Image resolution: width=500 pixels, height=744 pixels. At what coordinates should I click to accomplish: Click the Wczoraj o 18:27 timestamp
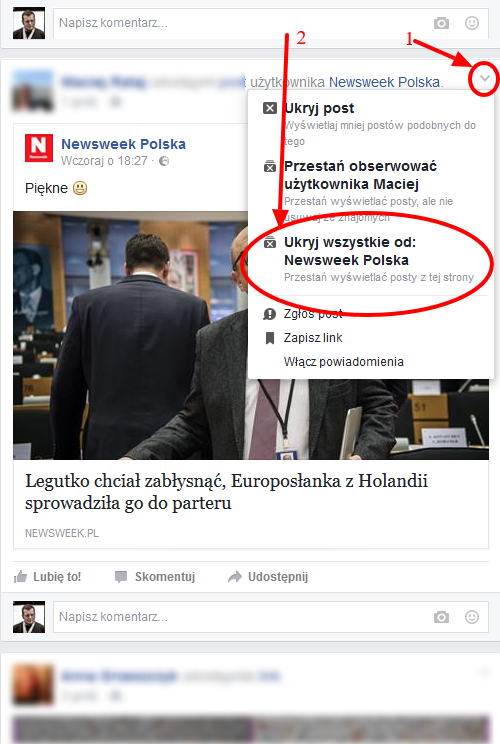(104, 161)
